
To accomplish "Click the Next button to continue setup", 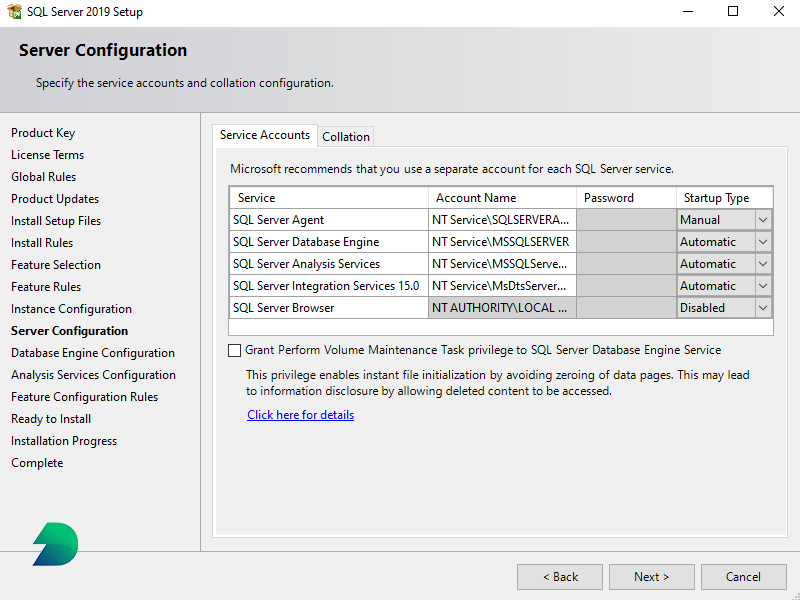I will tap(651, 576).
